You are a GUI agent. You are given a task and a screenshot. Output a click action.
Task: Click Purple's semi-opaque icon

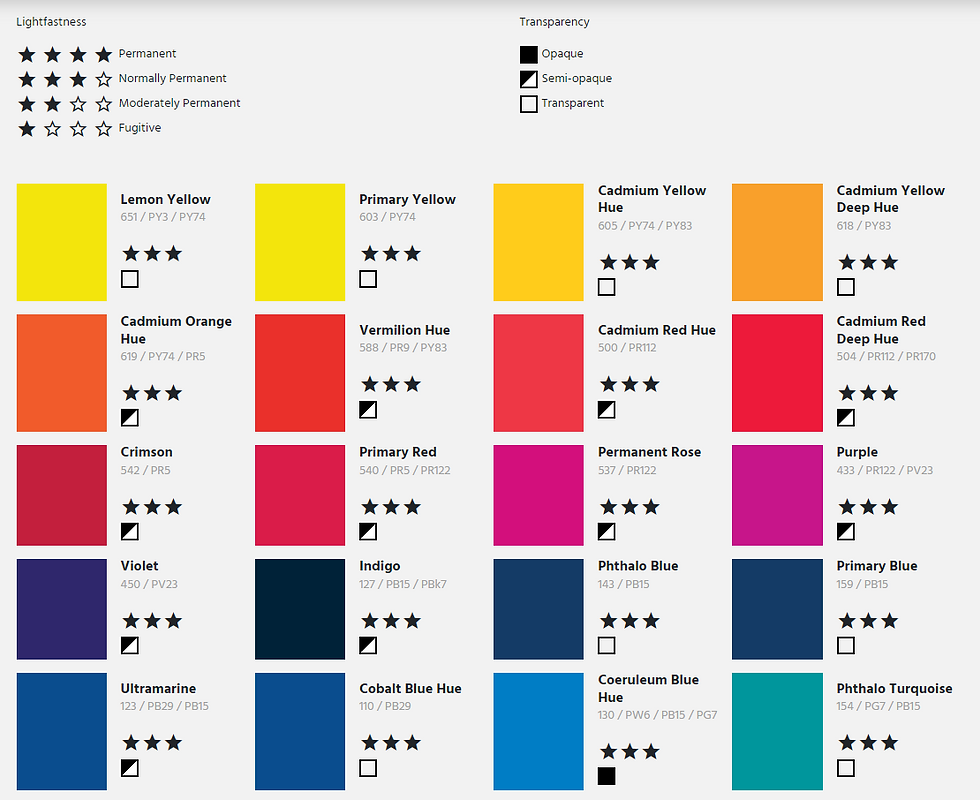coord(846,531)
